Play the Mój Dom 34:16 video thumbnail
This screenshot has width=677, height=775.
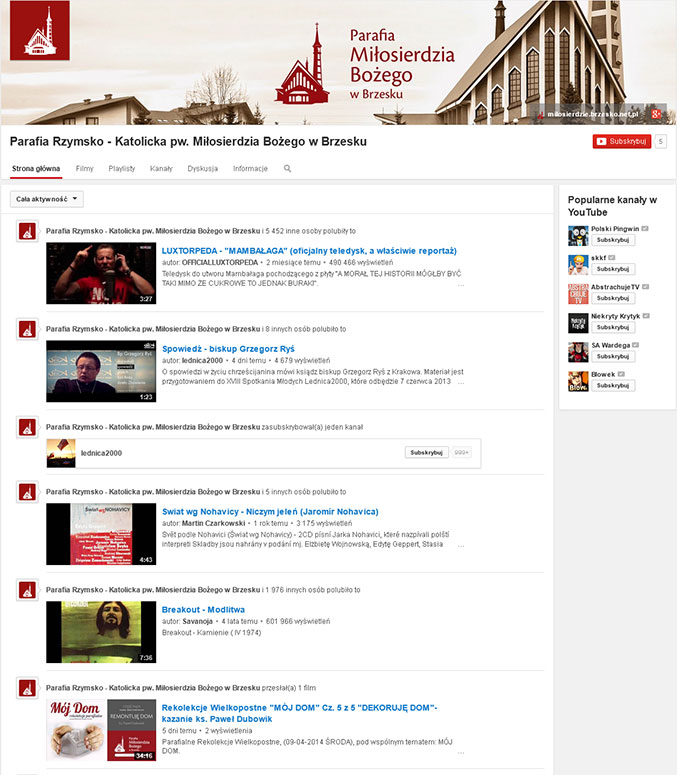[101, 730]
